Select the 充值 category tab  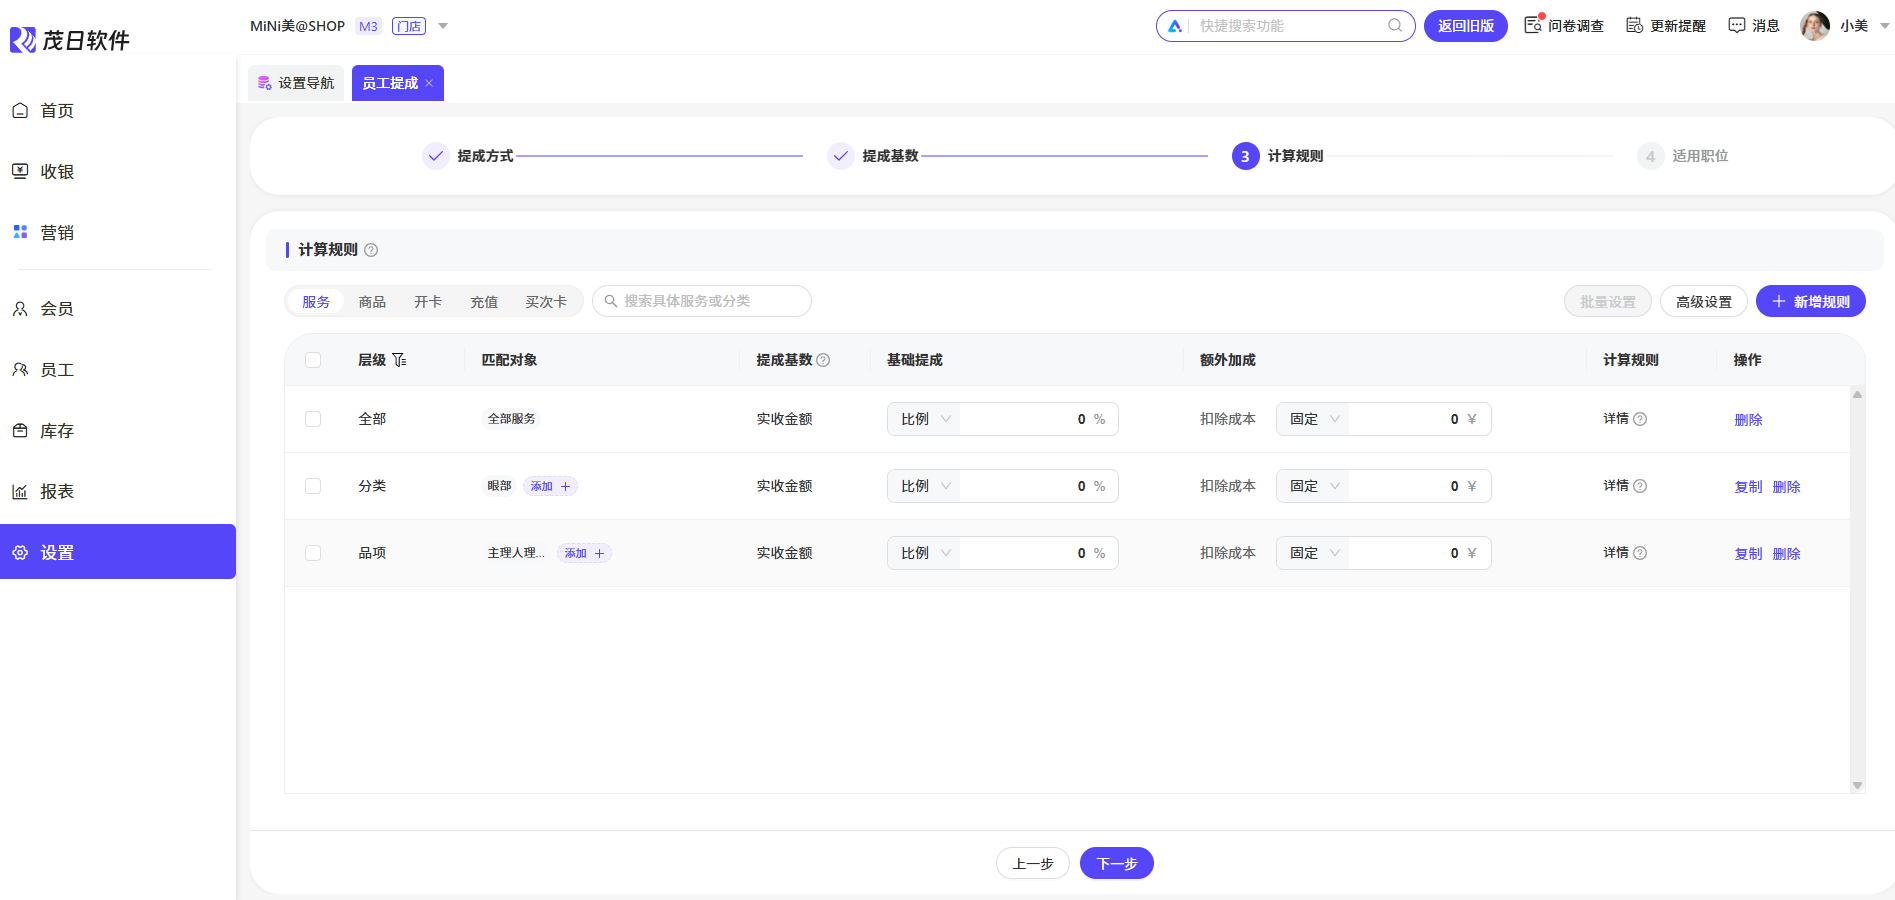(484, 302)
